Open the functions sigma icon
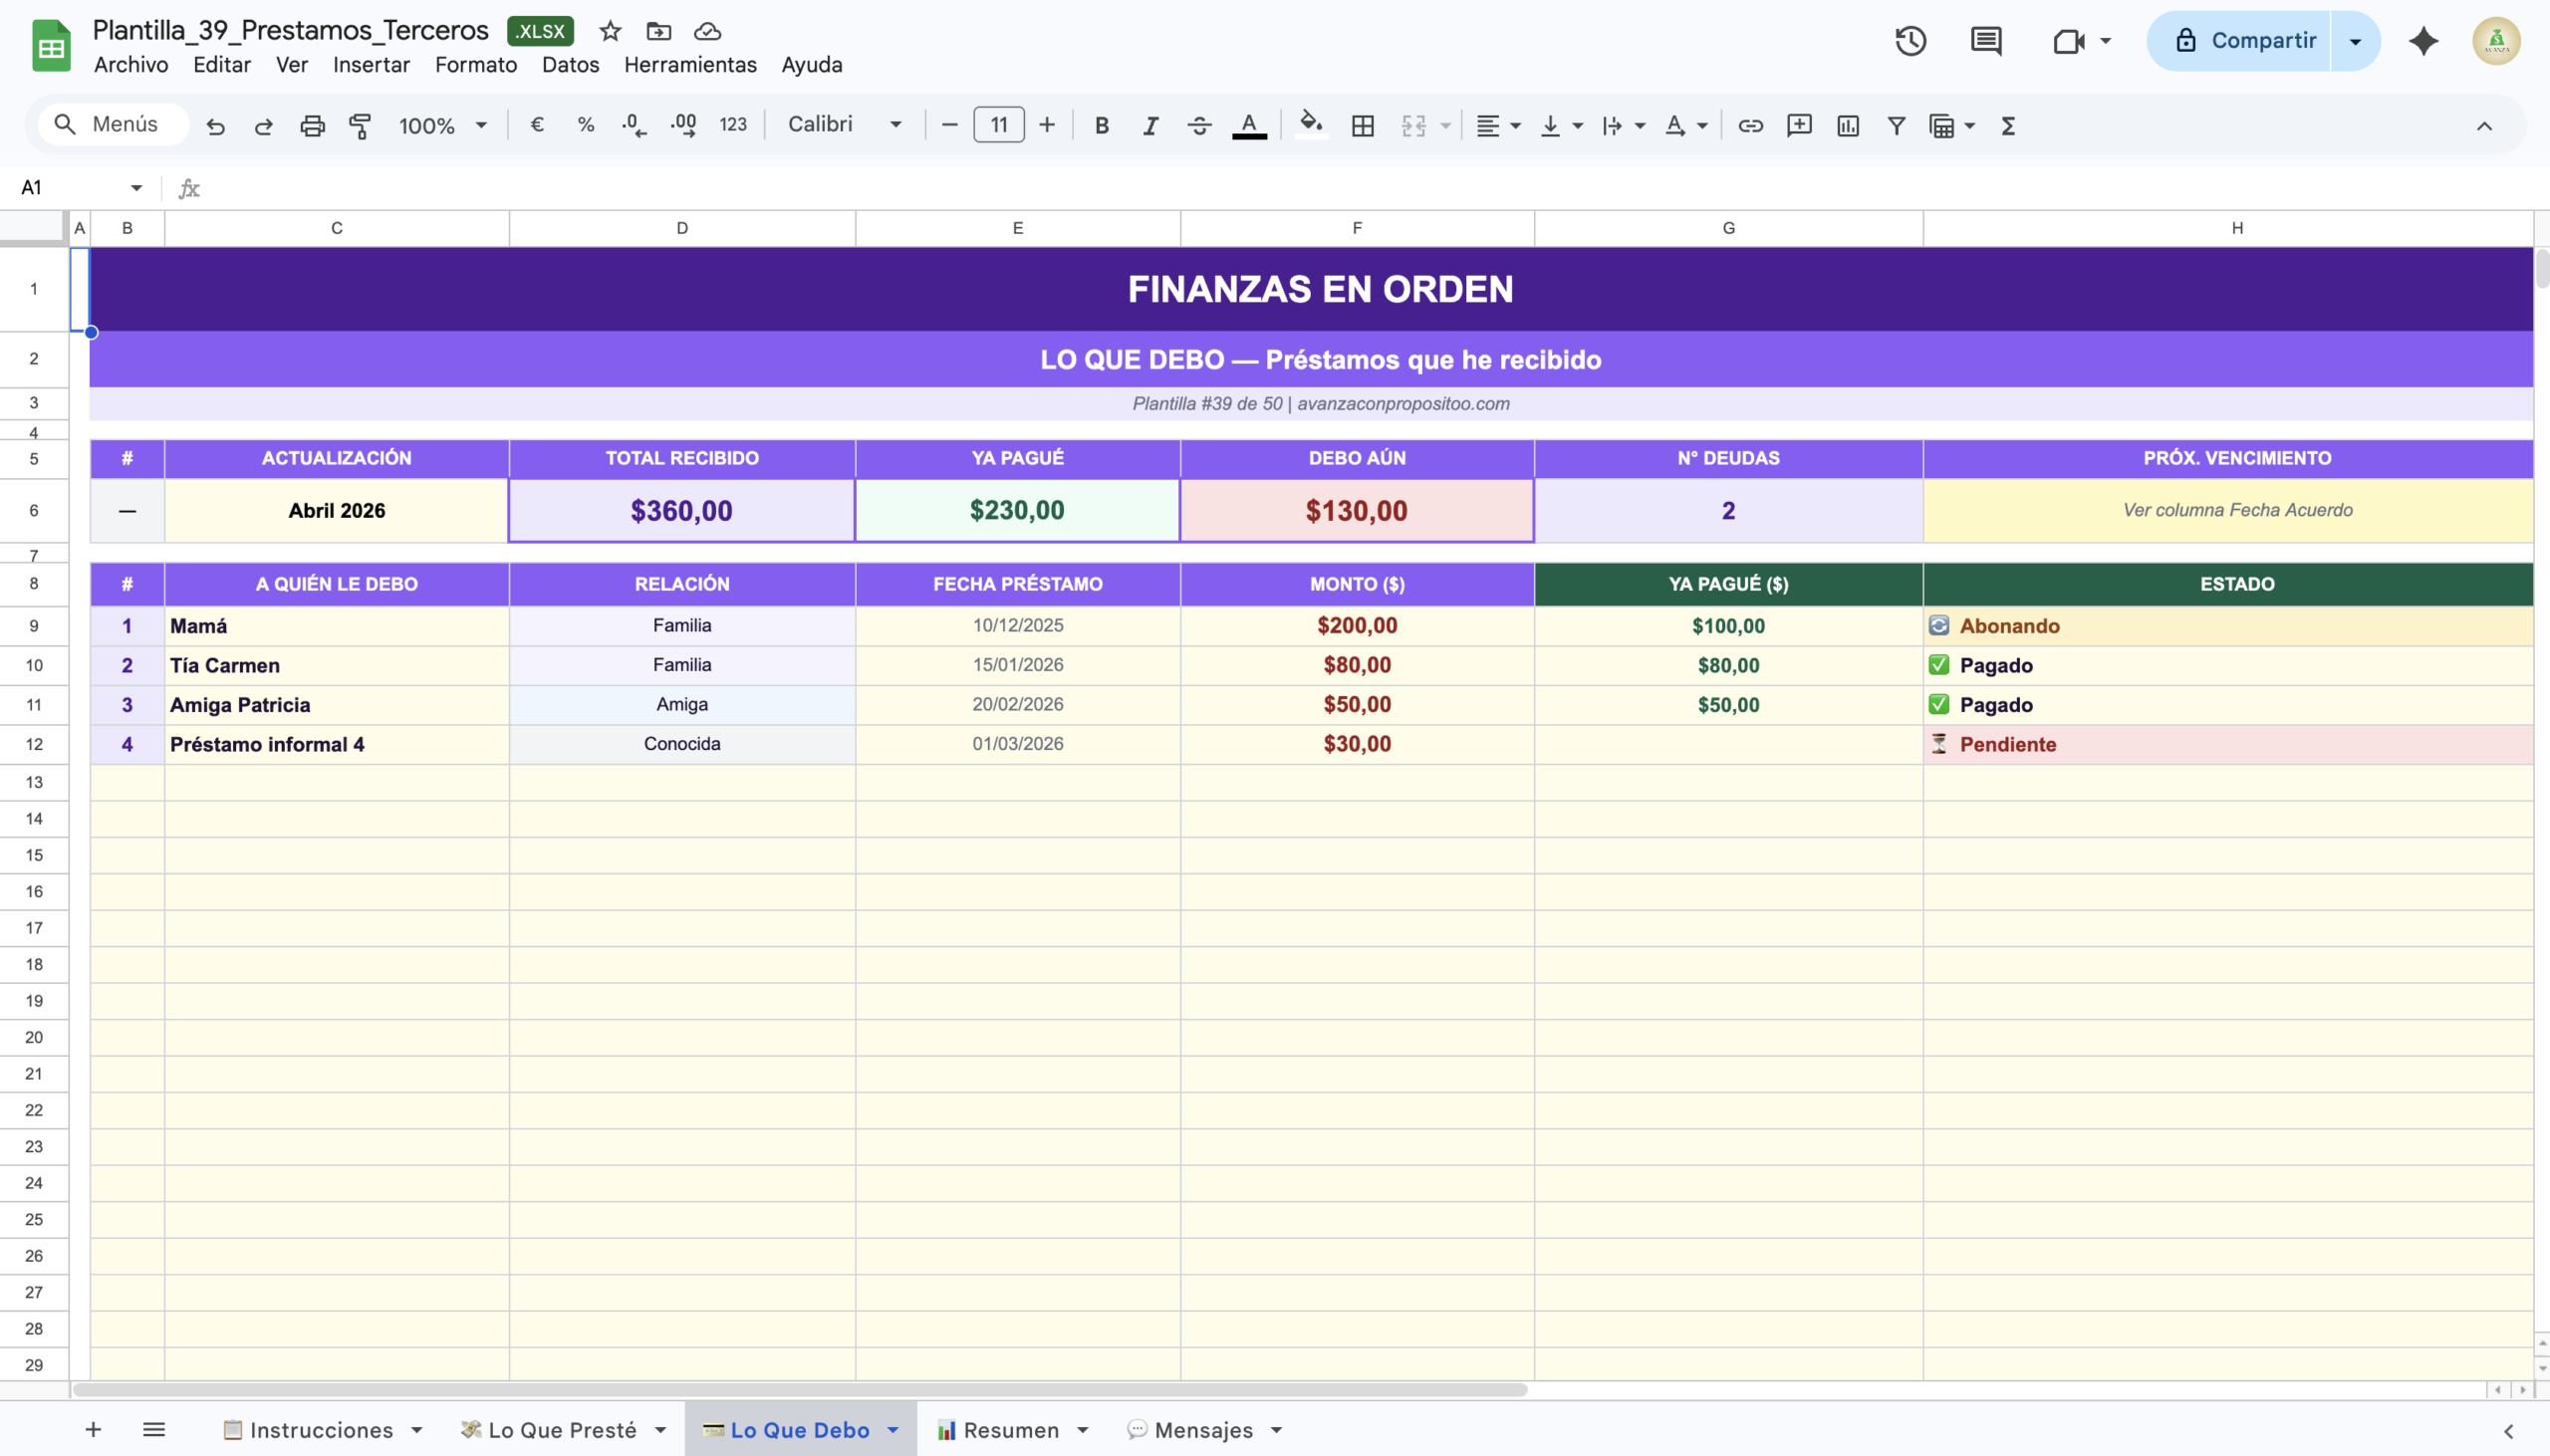 pos(2007,125)
